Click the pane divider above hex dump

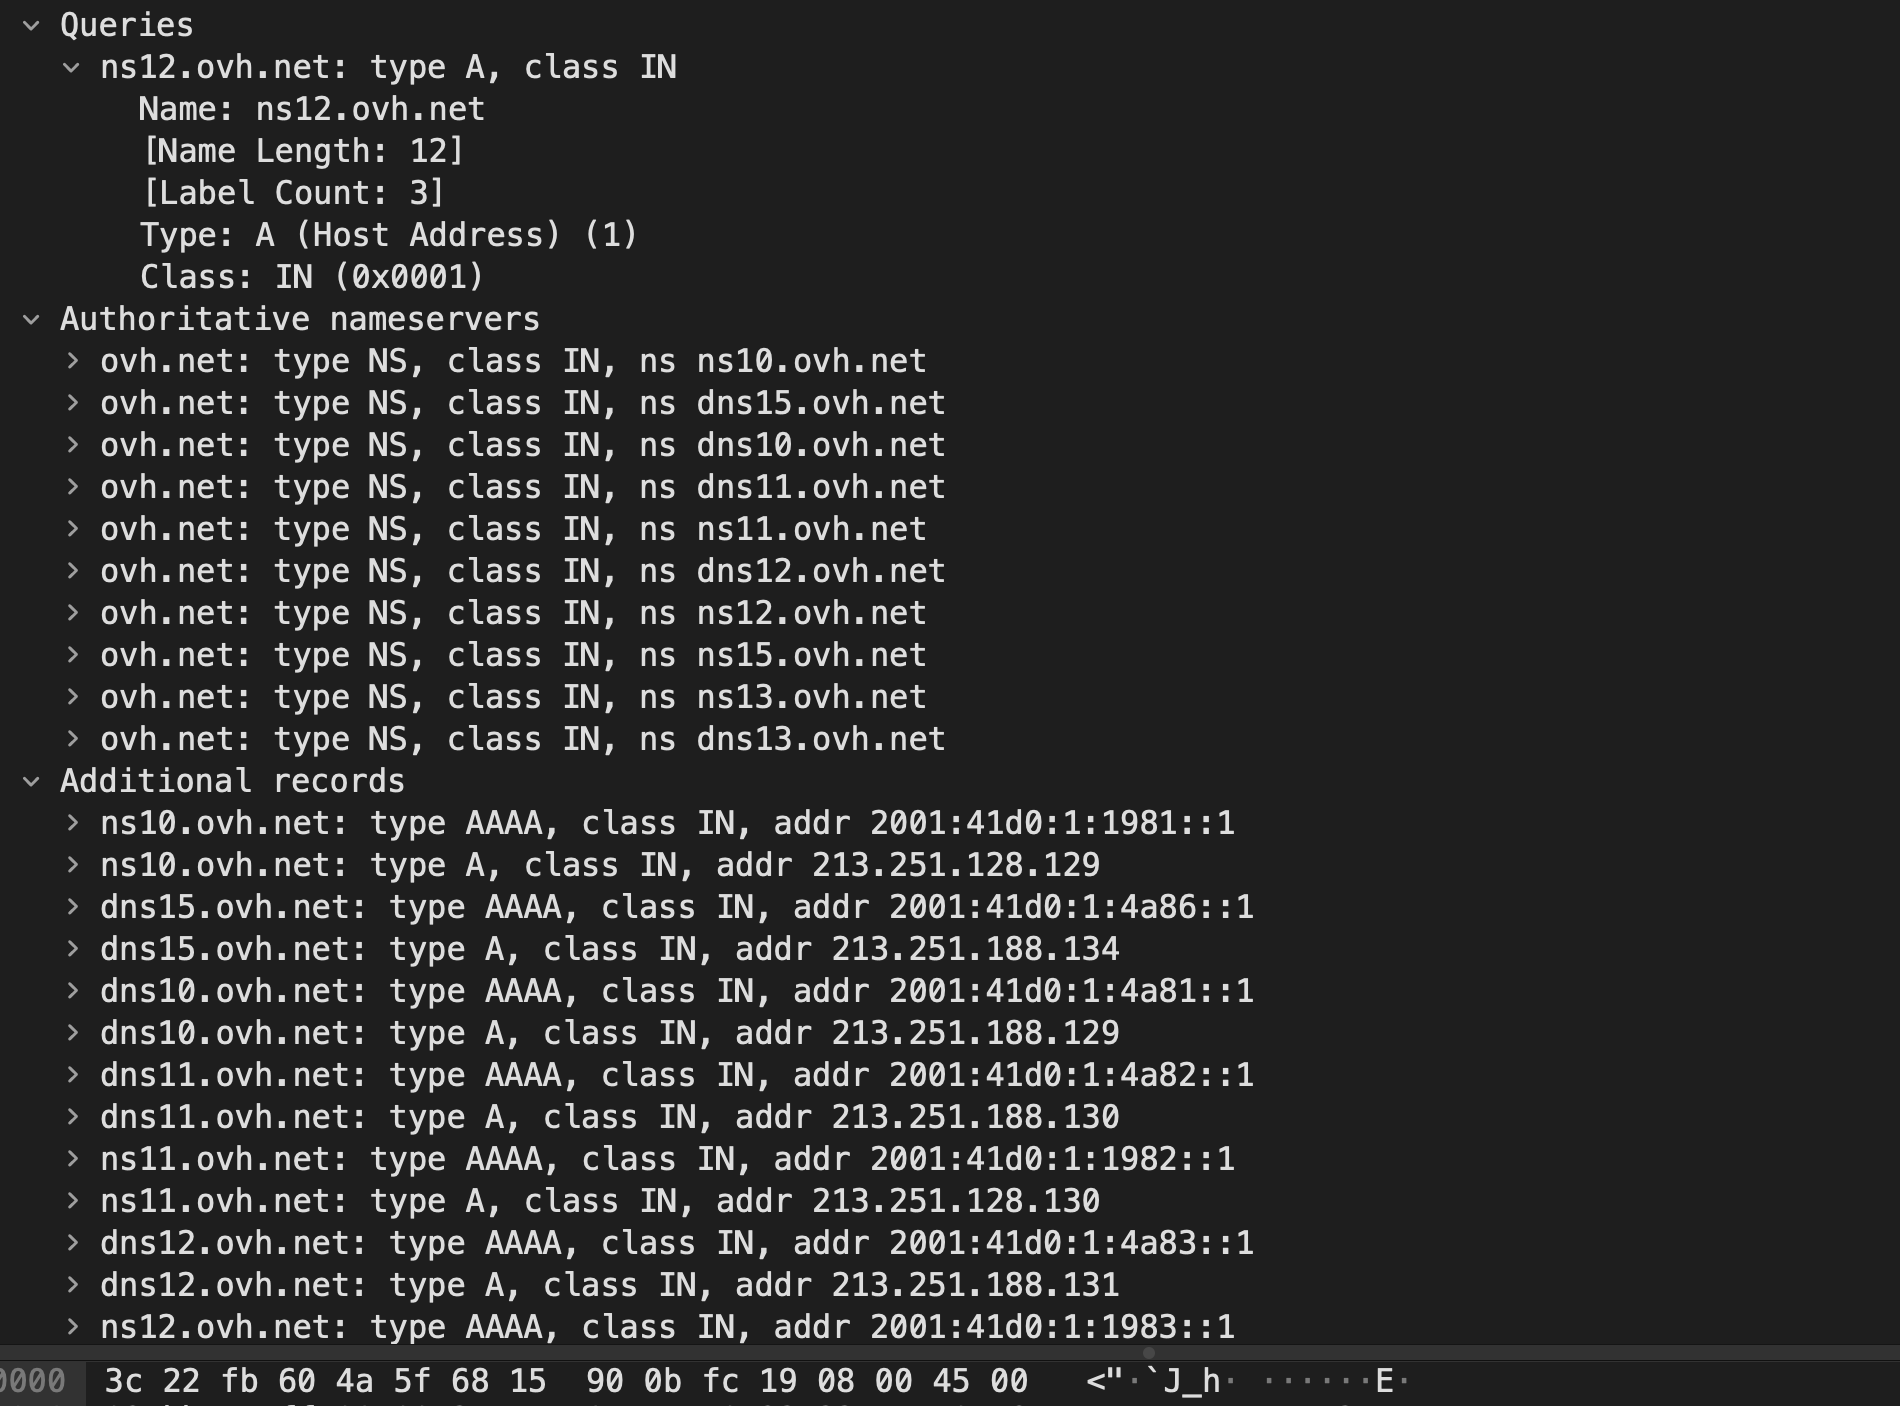950,1352
